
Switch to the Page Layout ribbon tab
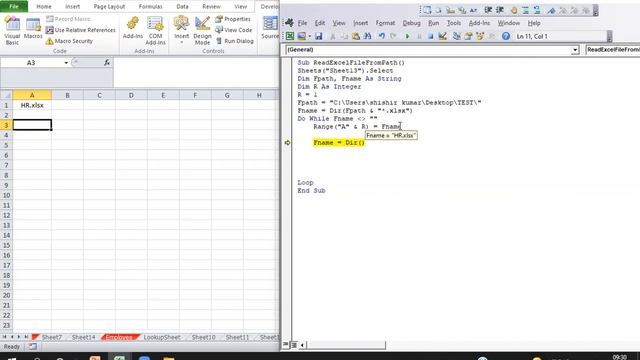point(109,7)
